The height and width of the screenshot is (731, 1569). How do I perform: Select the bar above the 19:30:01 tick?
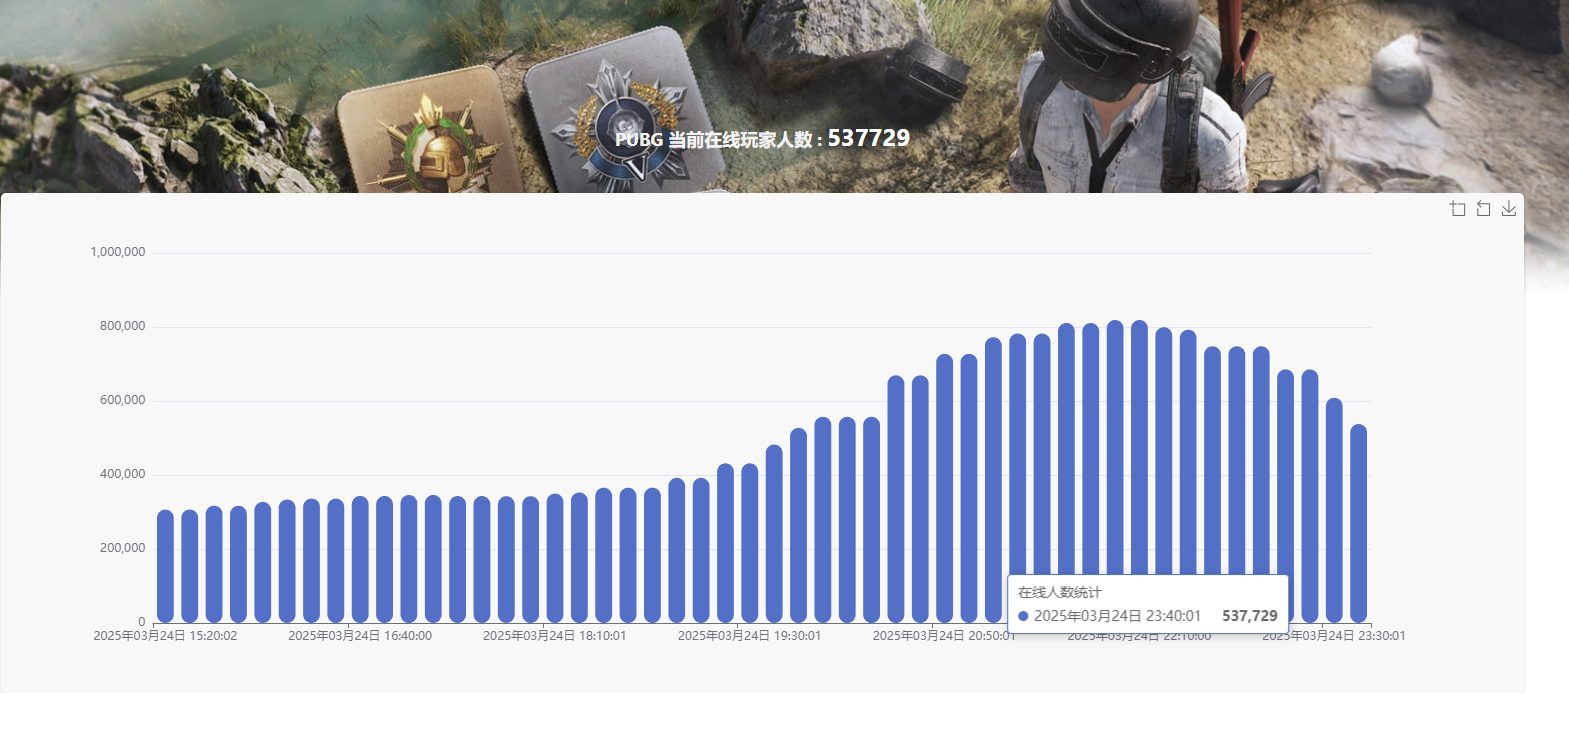(x=750, y=543)
